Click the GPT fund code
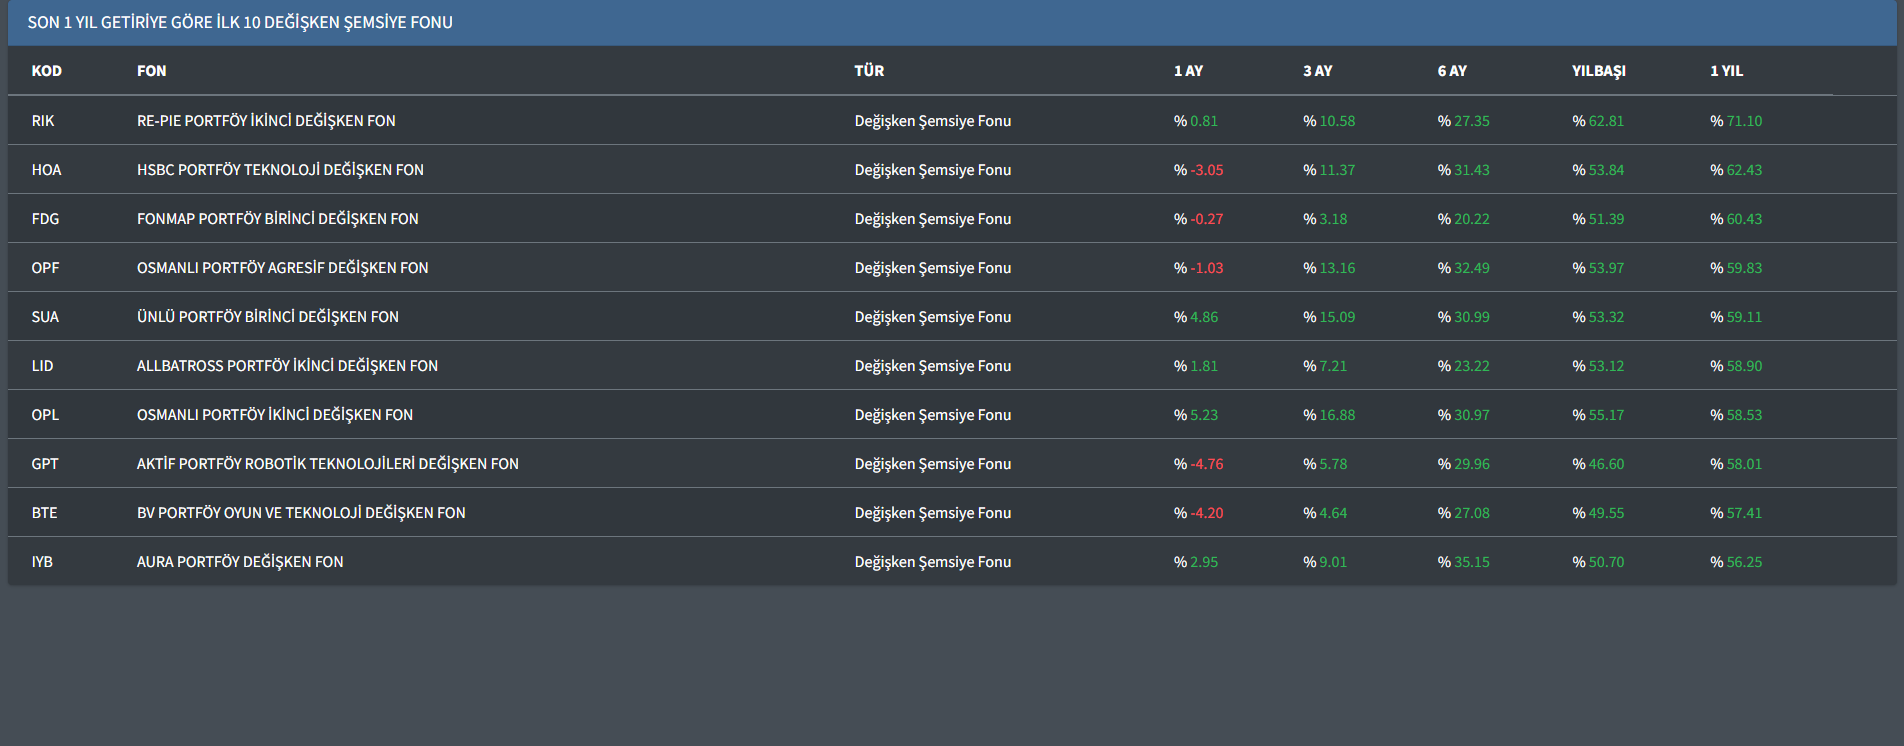The image size is (1904, 746). 45,464
